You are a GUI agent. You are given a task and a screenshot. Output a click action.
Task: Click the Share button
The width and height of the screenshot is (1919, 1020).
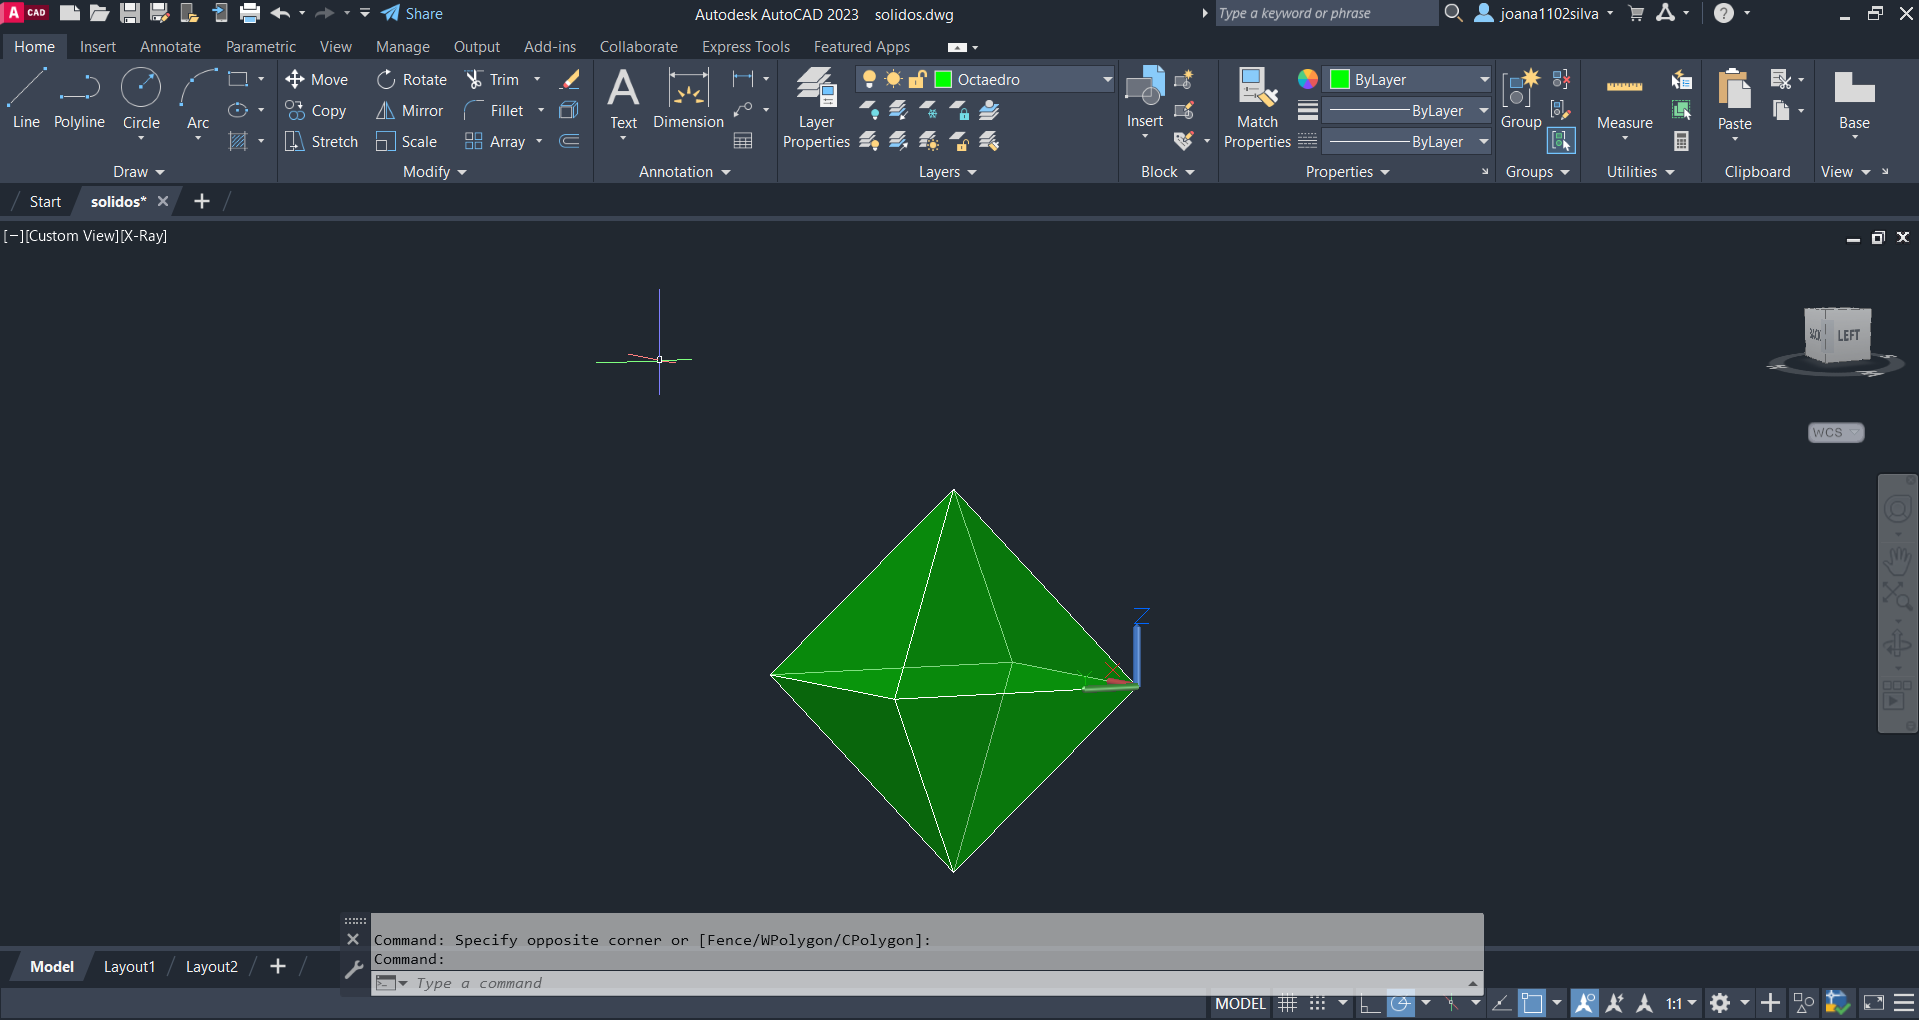[412, 14]
